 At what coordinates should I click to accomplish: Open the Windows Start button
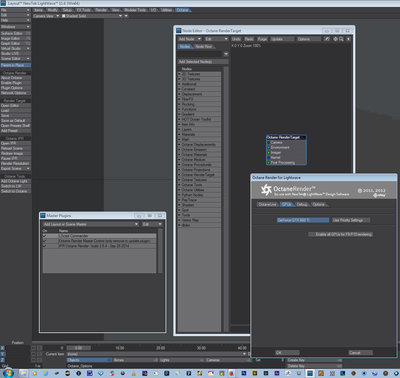[x=8, y=373]
